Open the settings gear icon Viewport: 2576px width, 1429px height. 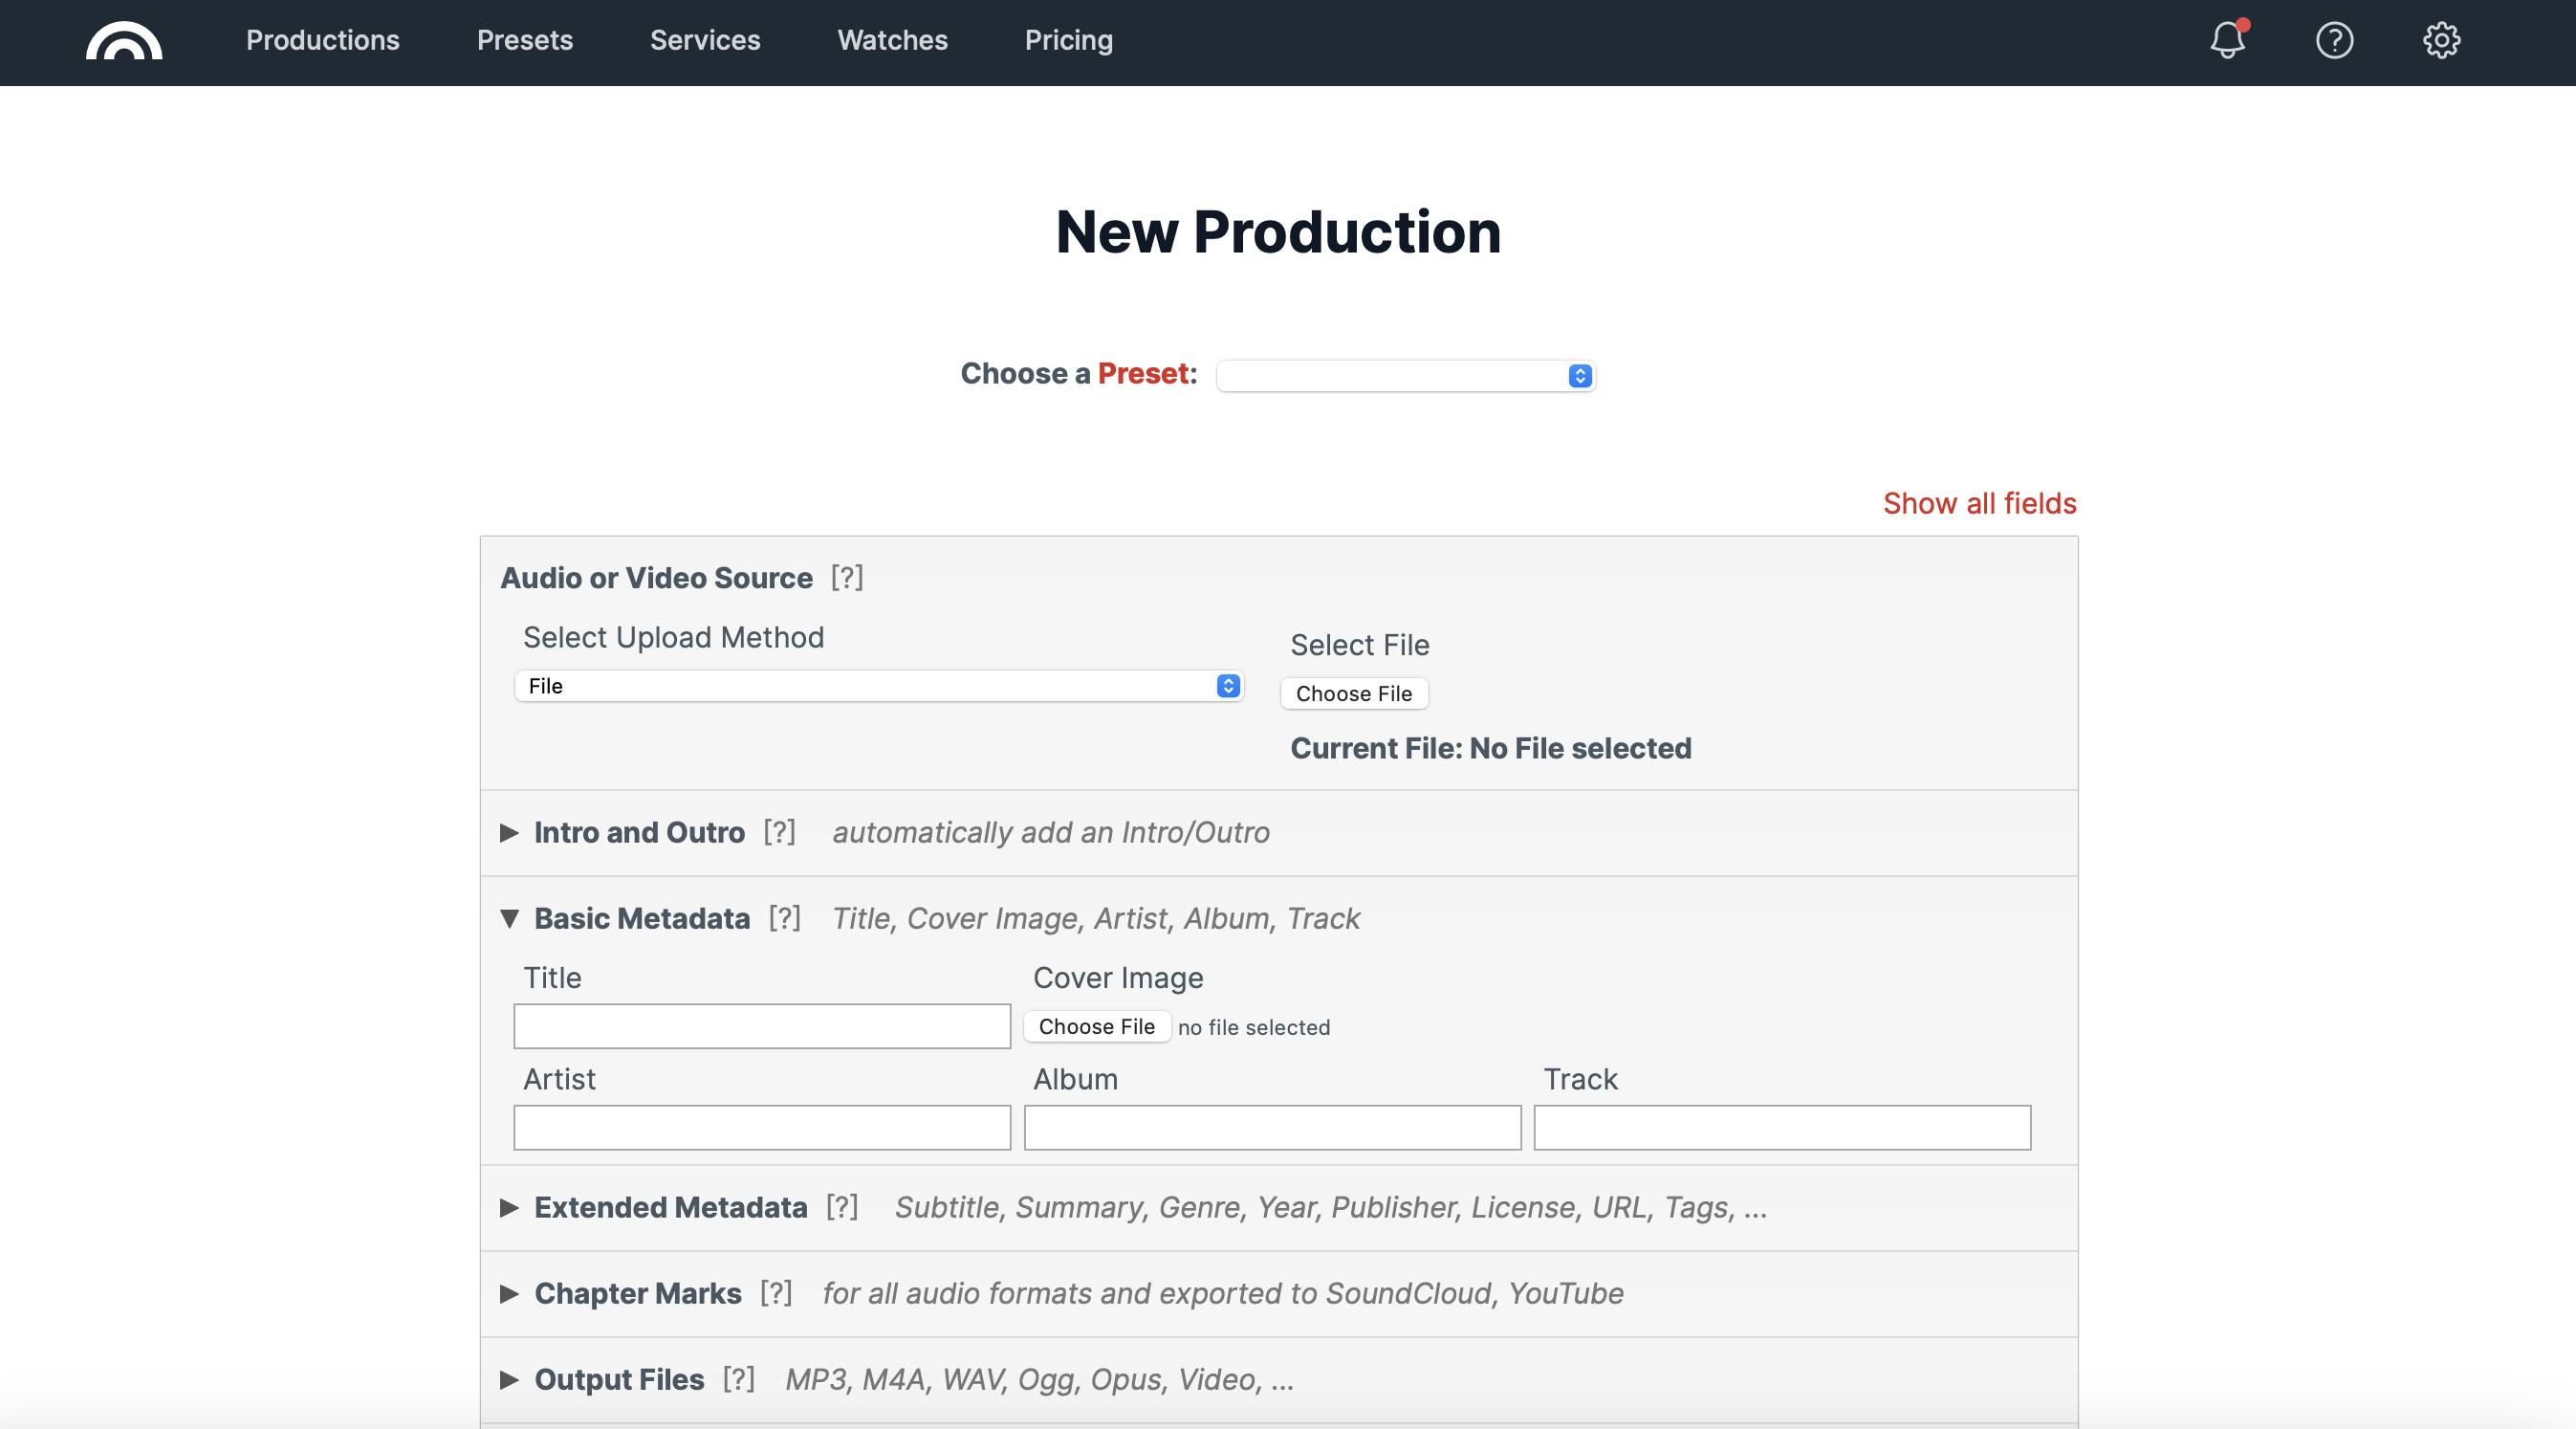(2441, 40)
